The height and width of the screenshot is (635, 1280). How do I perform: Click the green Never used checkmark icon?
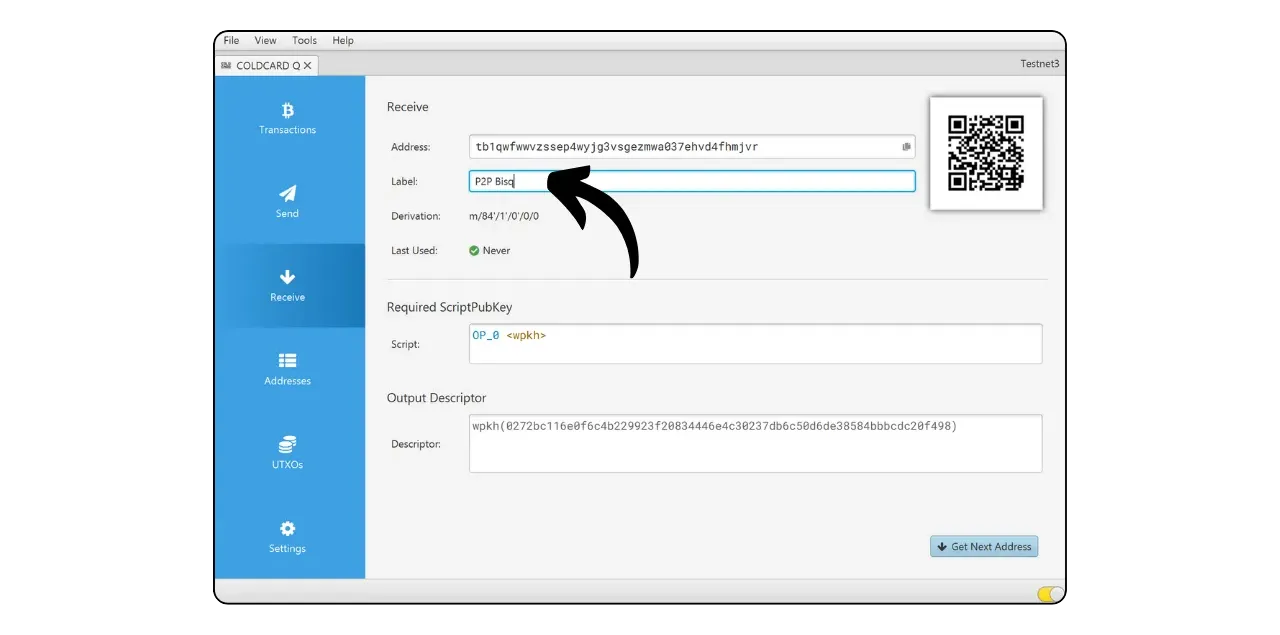[x=474, y=251]
